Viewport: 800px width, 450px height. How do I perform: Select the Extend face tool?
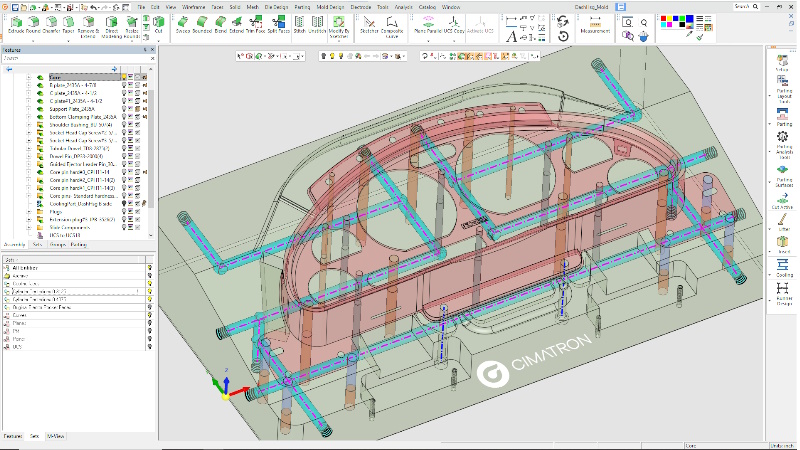coord(236,24)
